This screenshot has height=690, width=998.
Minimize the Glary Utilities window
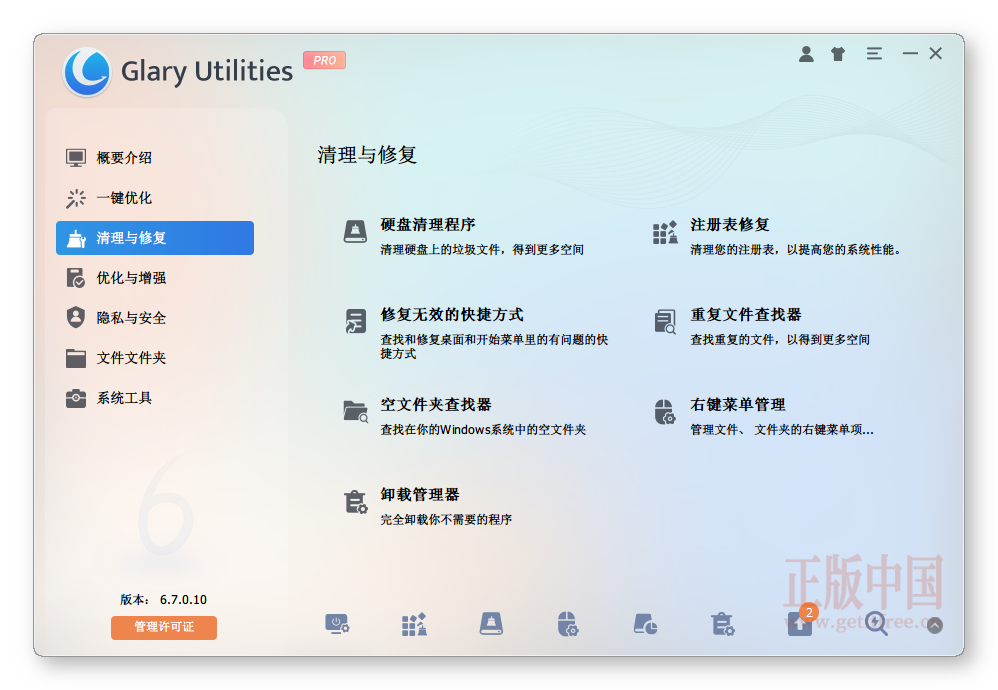(x=910, y=54)
